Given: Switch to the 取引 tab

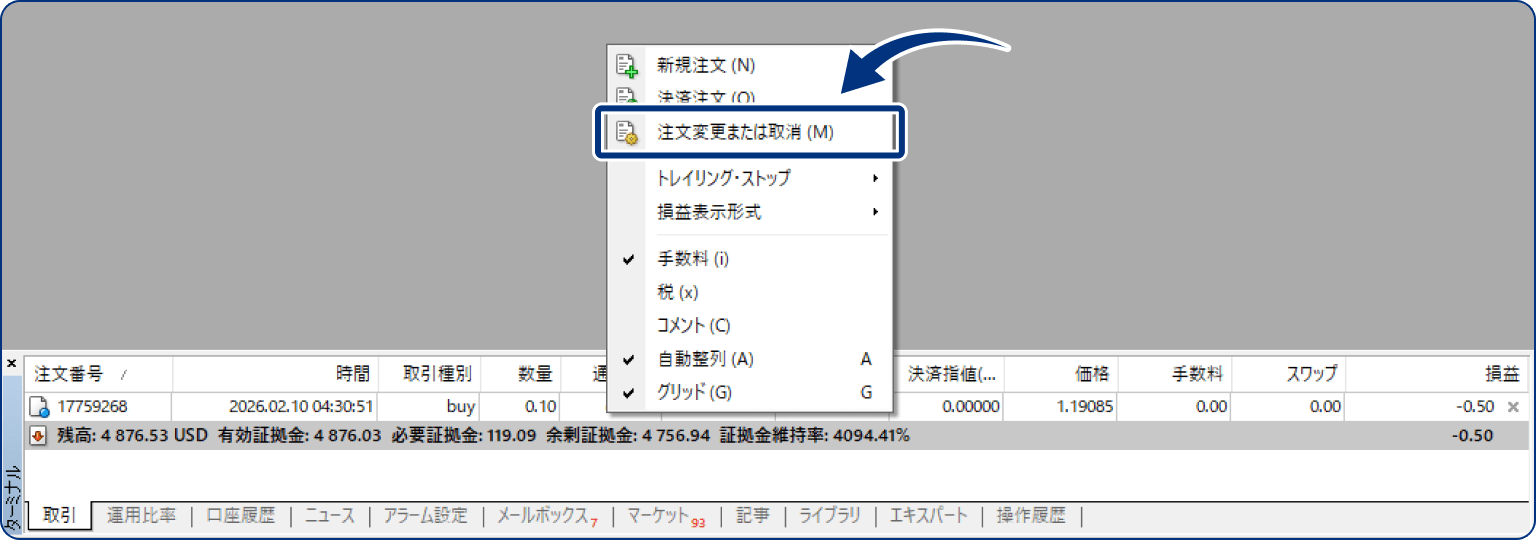Looking at the screenshot, I should [x=59, y=516].
